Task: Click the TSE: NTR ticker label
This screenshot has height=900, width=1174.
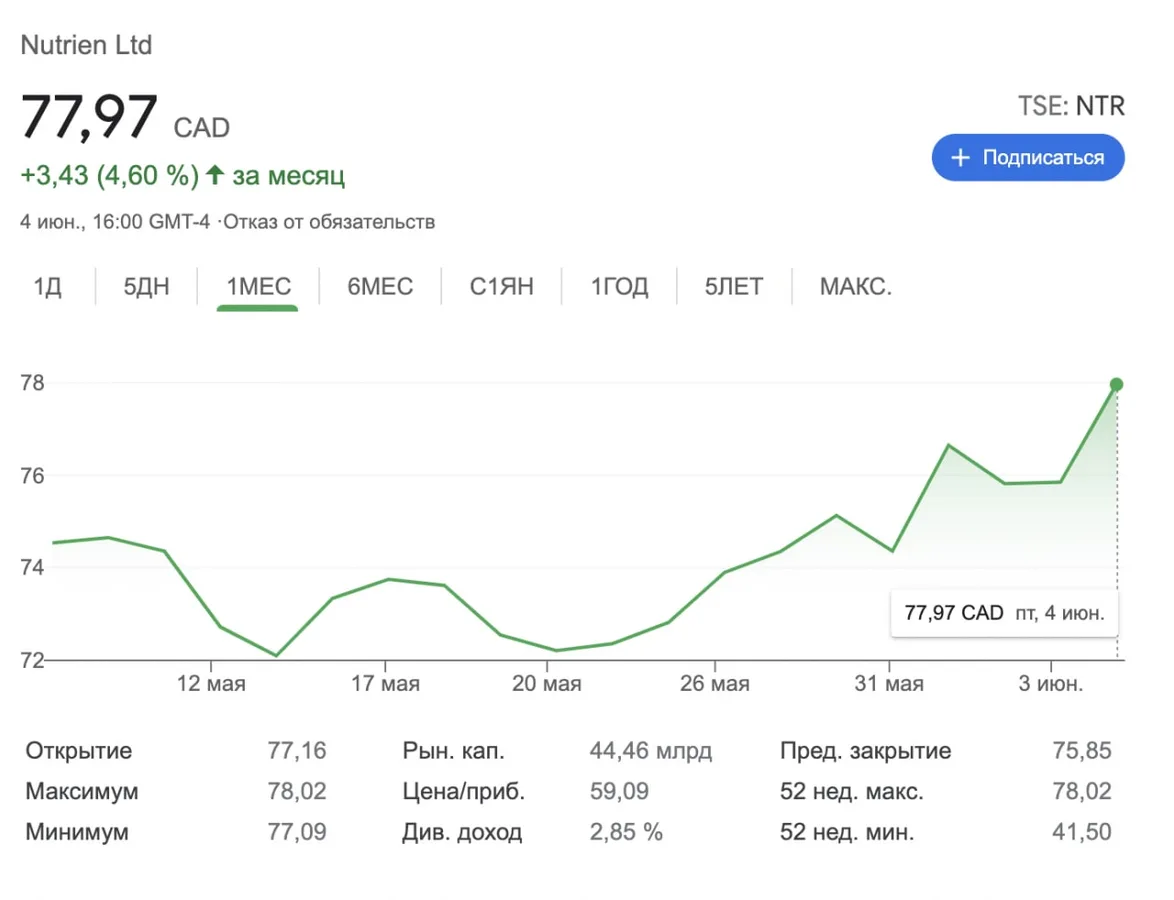Action: click(x=1071, y=106)
